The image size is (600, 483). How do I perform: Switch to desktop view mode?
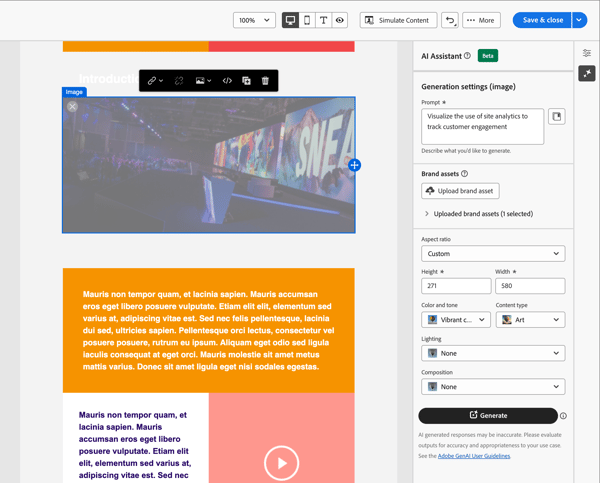[290, 20]
